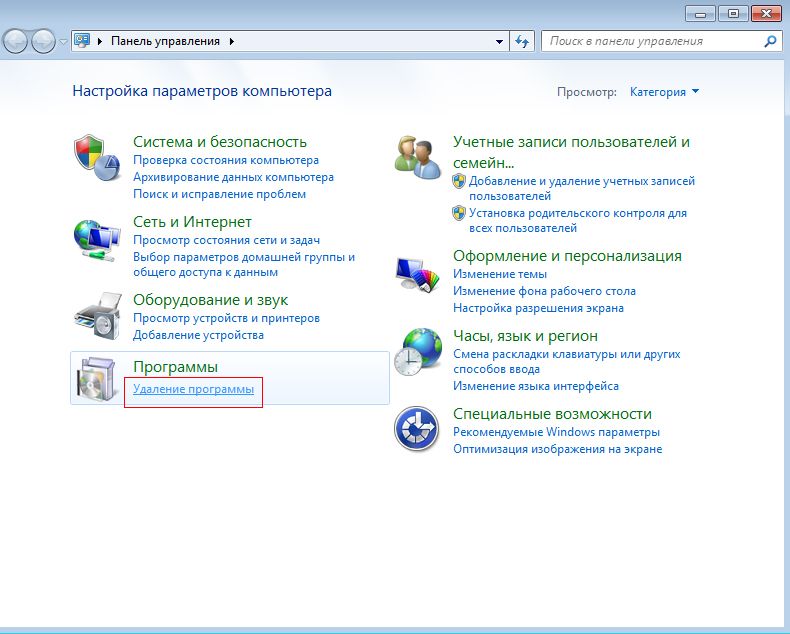Click Смена раскладки клавиатуры link

(x=567, y=361)
